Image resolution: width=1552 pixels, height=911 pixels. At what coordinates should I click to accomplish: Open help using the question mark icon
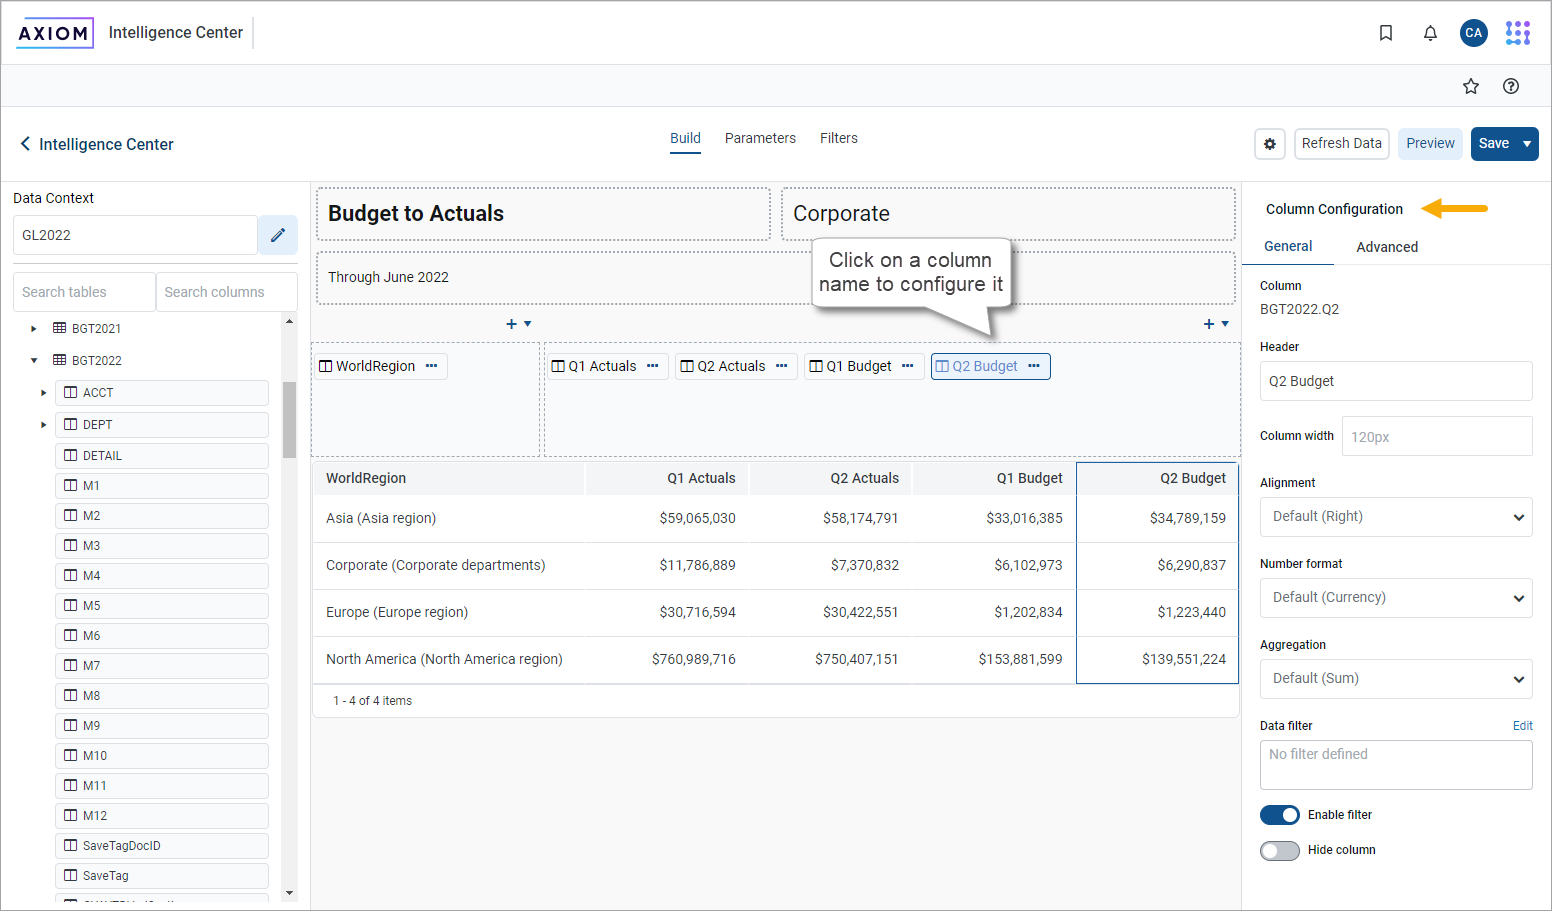point(1511,86)
